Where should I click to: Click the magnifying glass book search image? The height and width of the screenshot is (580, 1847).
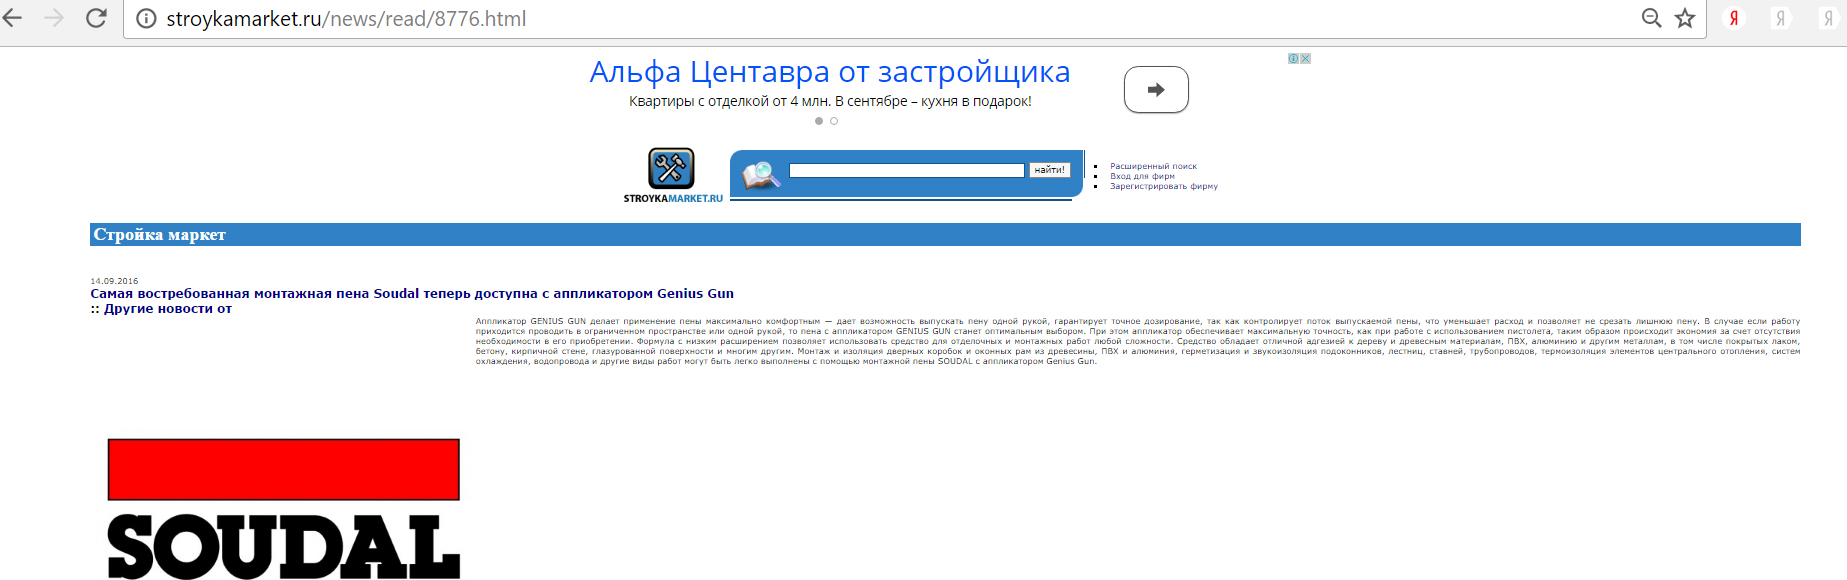[x=761, y=175]
